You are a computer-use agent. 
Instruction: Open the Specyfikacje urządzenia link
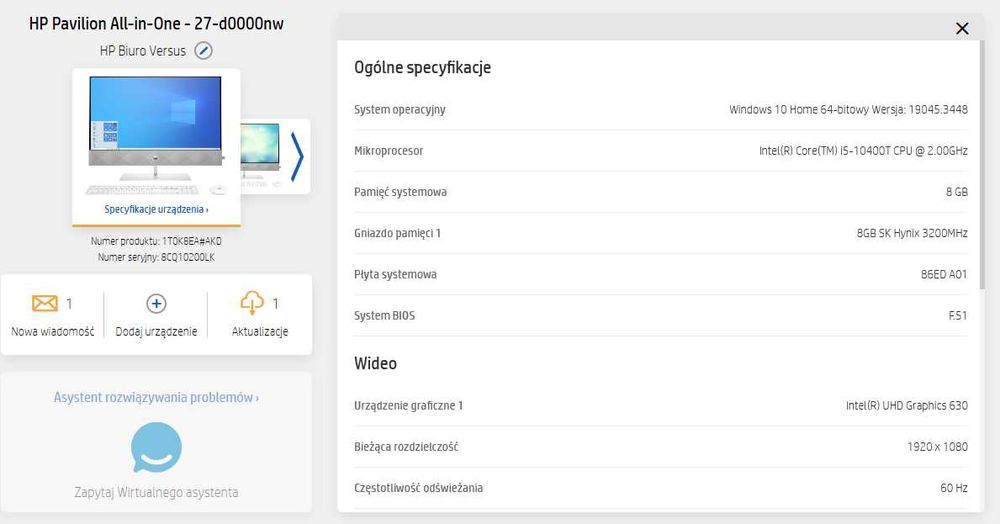tap(156, 209)
